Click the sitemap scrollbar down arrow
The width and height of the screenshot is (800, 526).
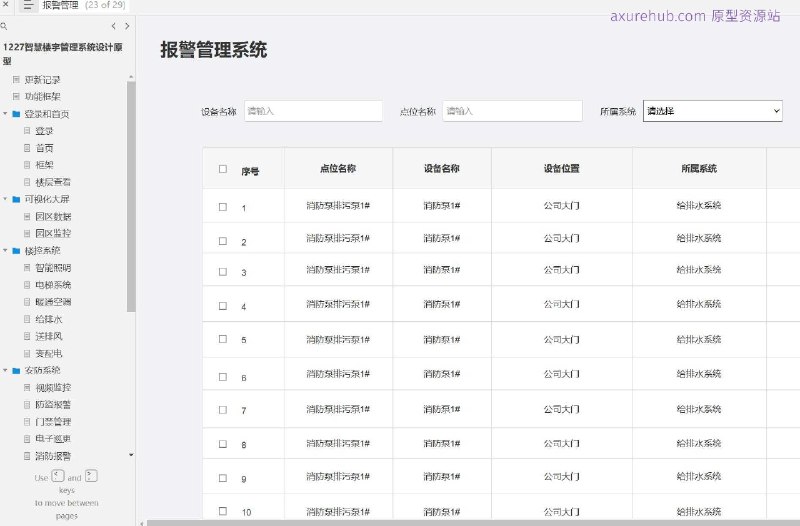coord(131,455)
